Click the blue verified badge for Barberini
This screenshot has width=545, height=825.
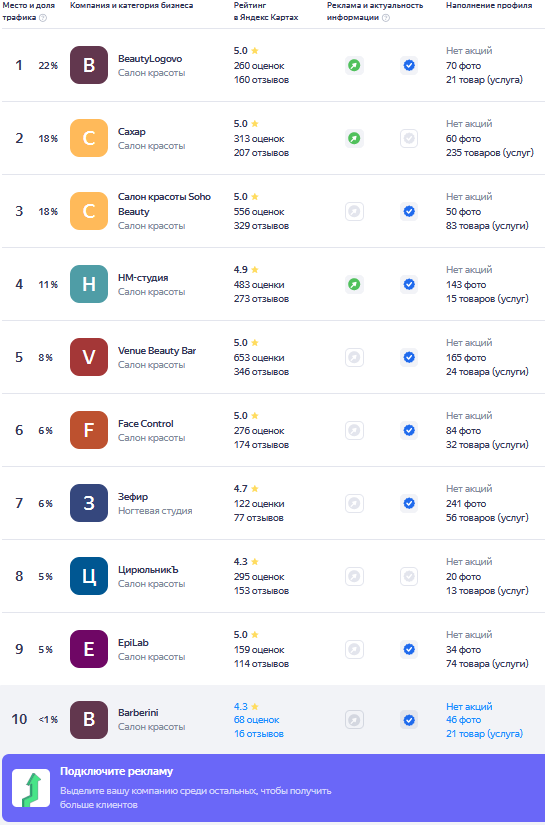pos(409,720)
